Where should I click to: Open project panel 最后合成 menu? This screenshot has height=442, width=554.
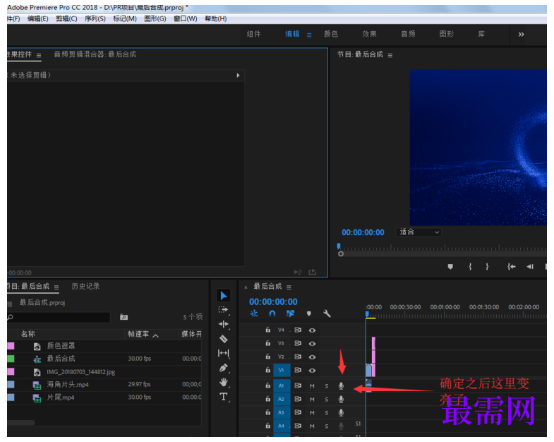pos(57,287)
